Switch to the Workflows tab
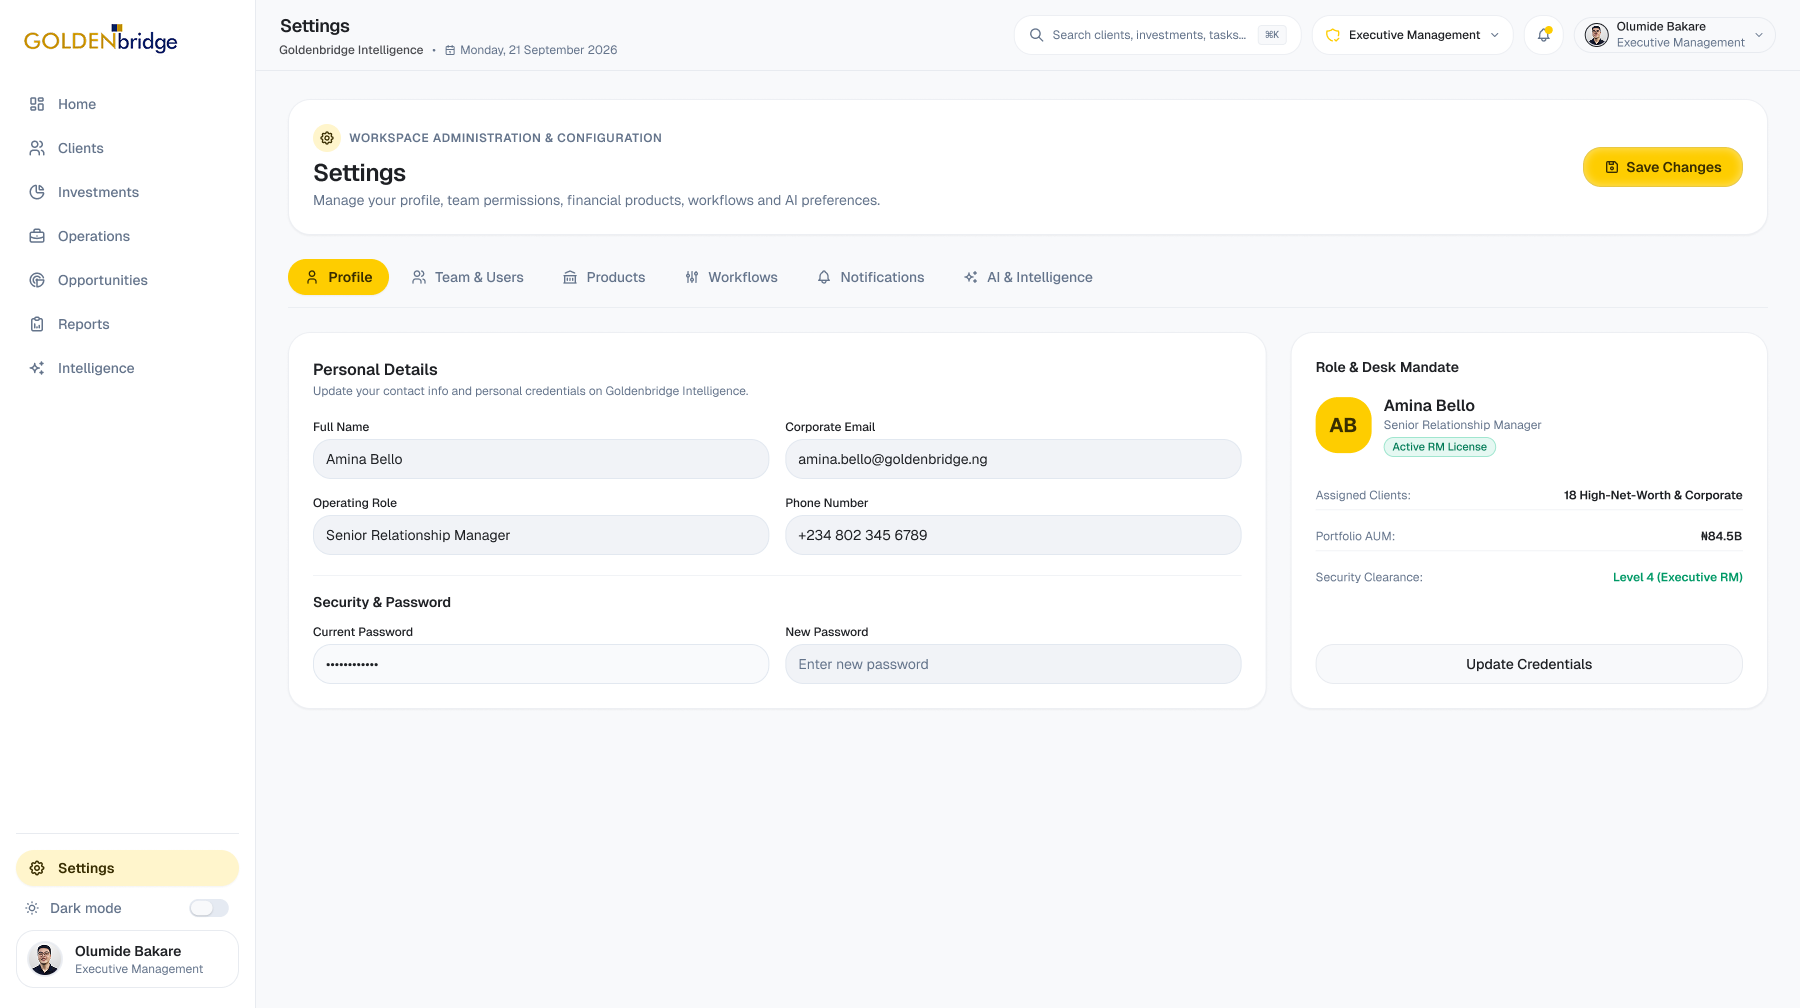The height and width of the screenshot is (1008, 1800). [x=732, y=277]
